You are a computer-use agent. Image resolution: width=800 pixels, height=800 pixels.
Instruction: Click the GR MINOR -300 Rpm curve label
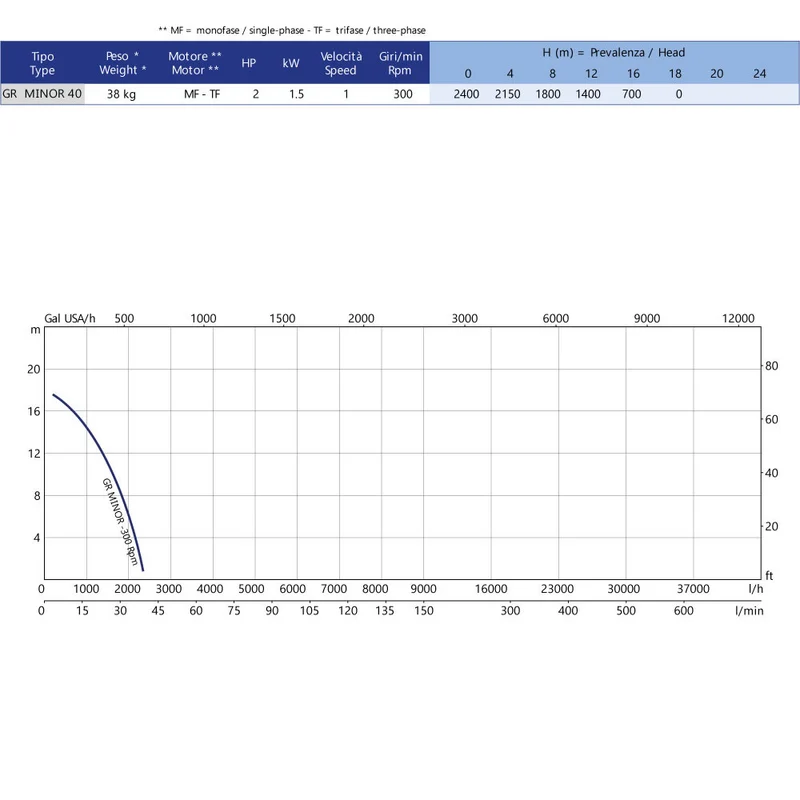coord(120,521)
